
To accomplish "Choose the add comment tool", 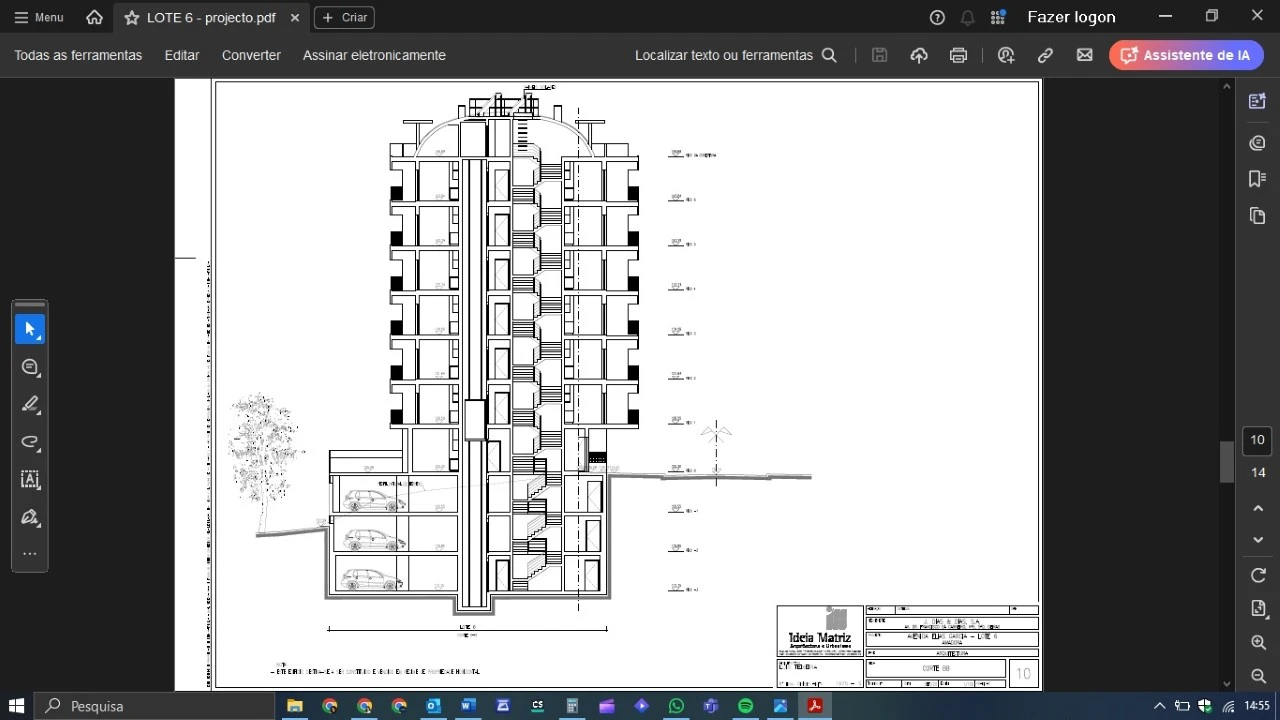I will click(30, 367).
